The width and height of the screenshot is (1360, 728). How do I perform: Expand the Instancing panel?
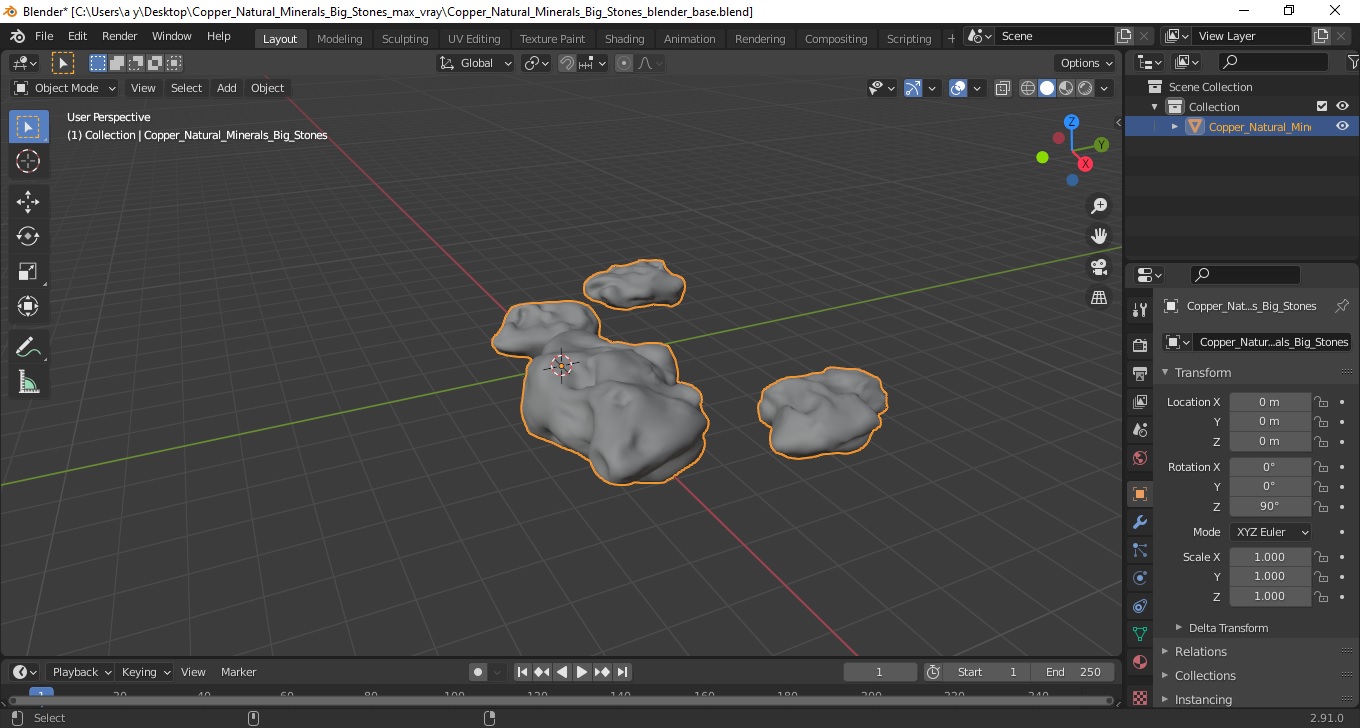point(1203,699)
